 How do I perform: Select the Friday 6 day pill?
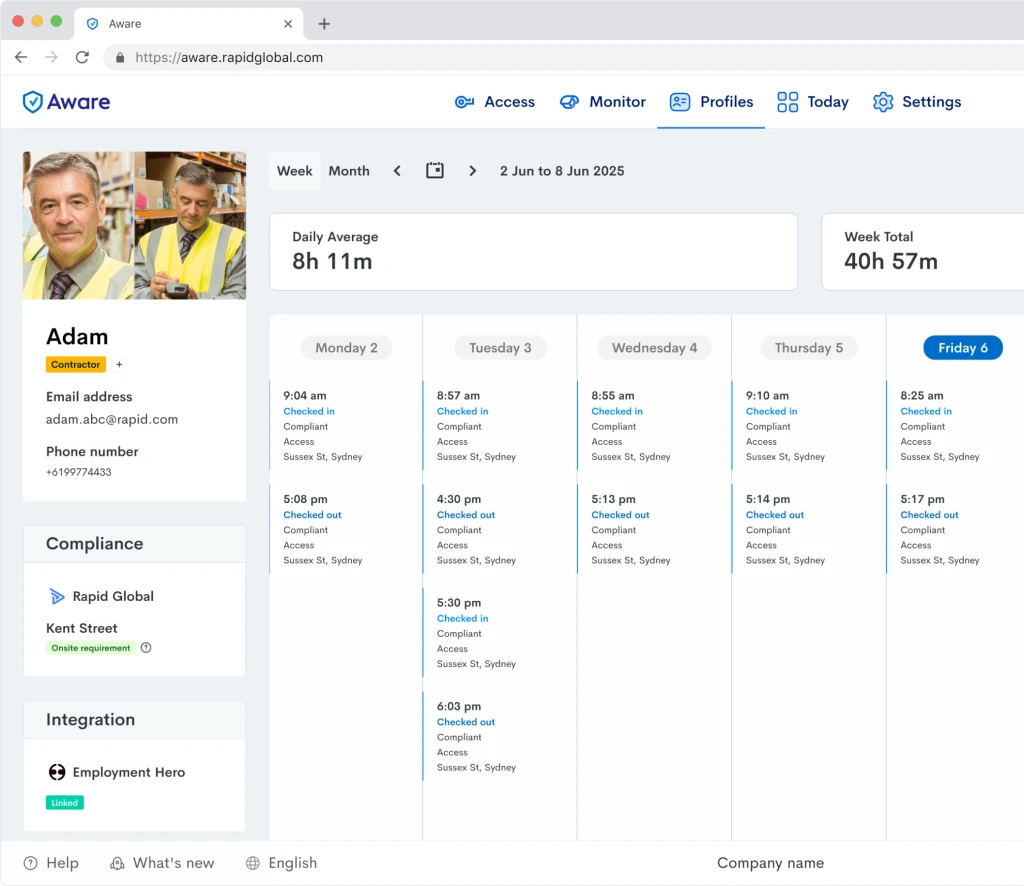(x=963, y=348)
